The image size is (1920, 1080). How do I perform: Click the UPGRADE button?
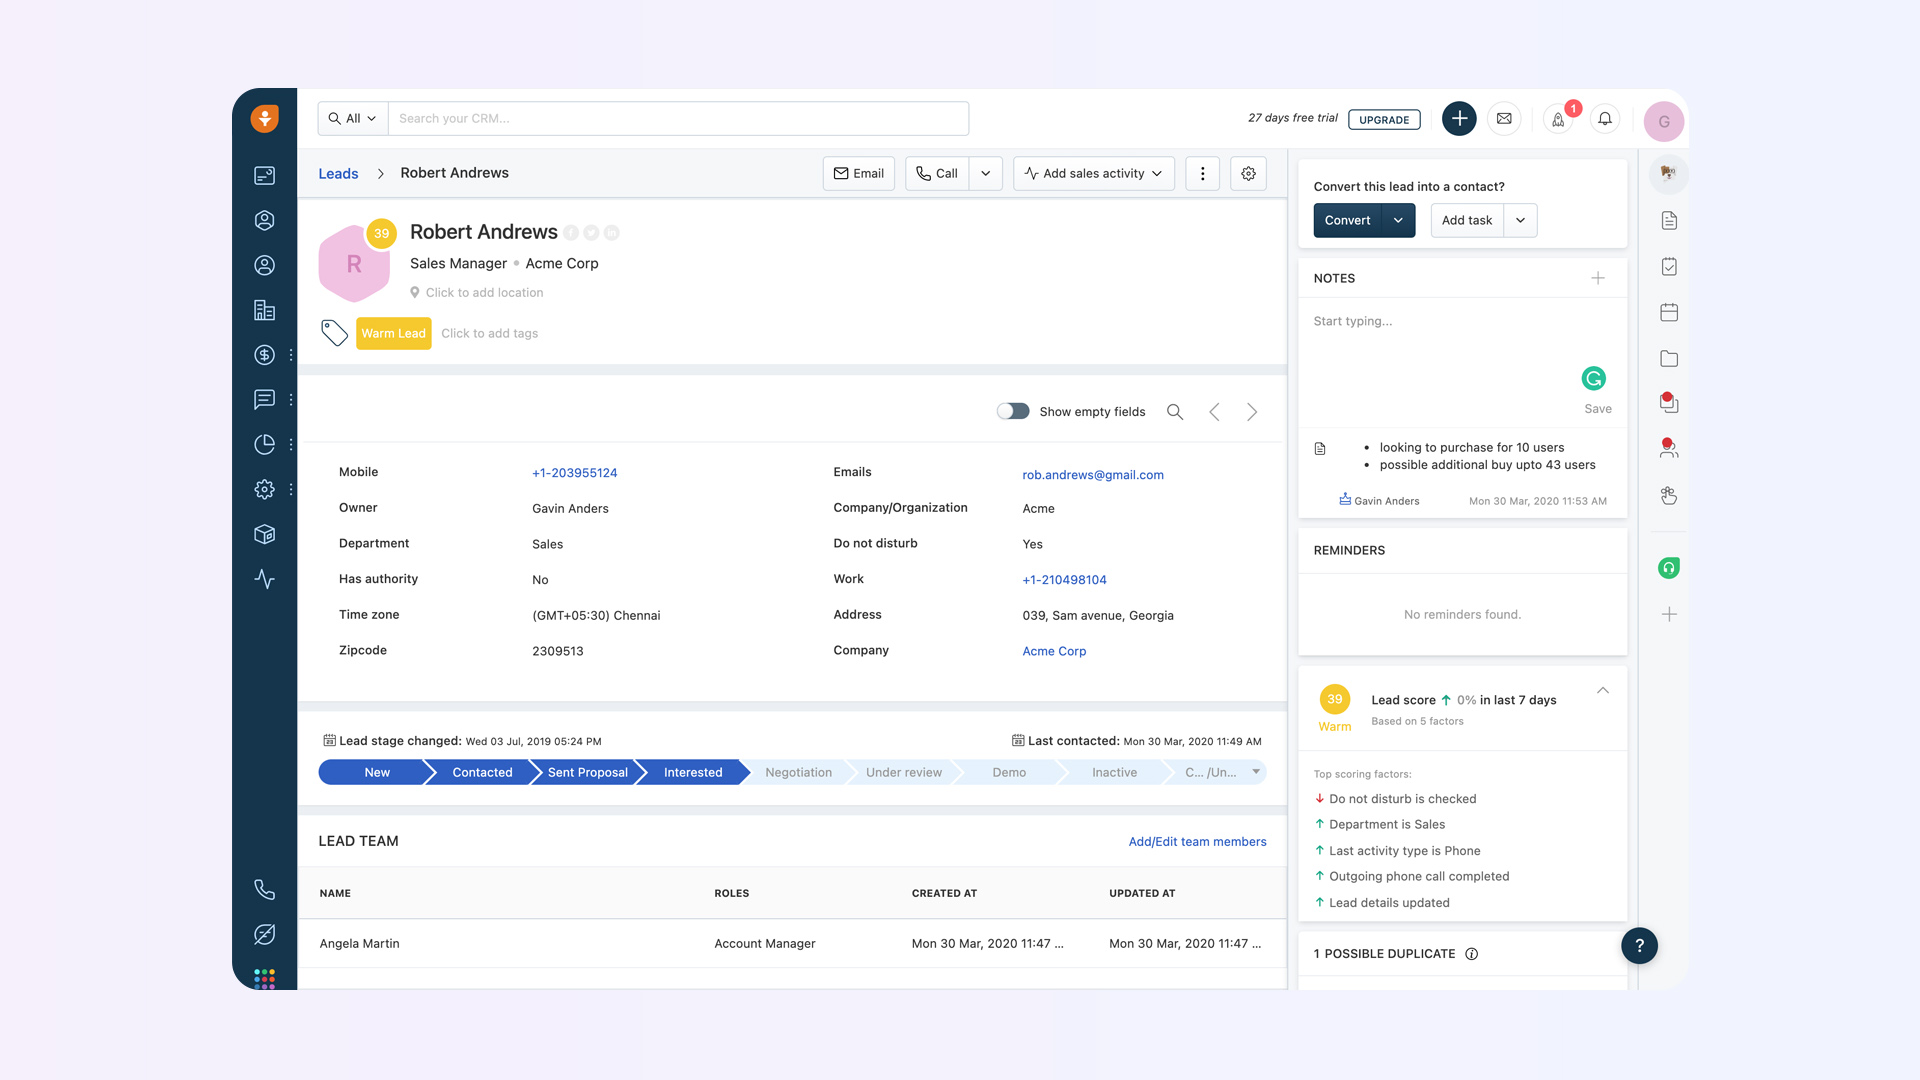click(1384, 119)
